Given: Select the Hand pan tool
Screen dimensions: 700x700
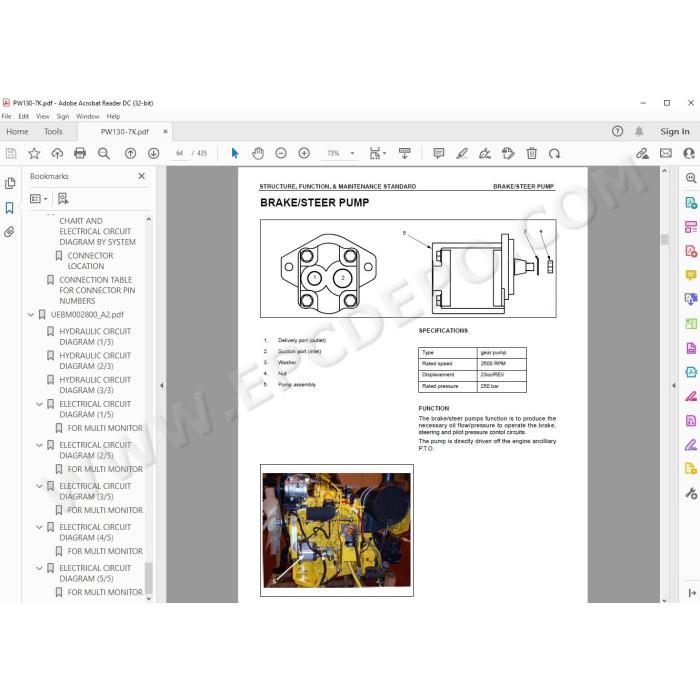Looking at the screenshot, I should tap(258, 154).
